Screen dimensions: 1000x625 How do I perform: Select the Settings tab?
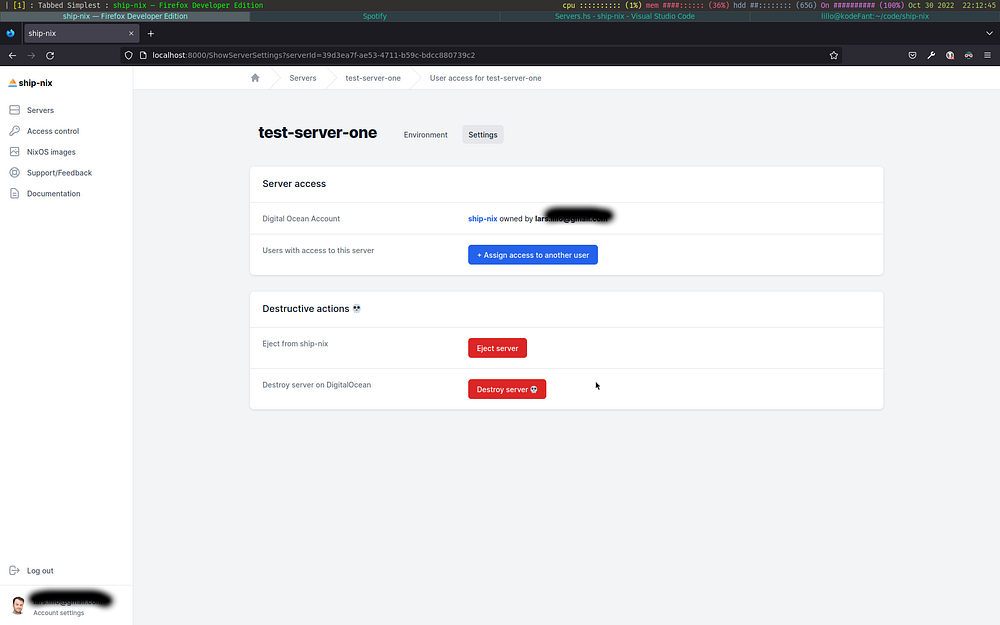[x=483, y=135]
